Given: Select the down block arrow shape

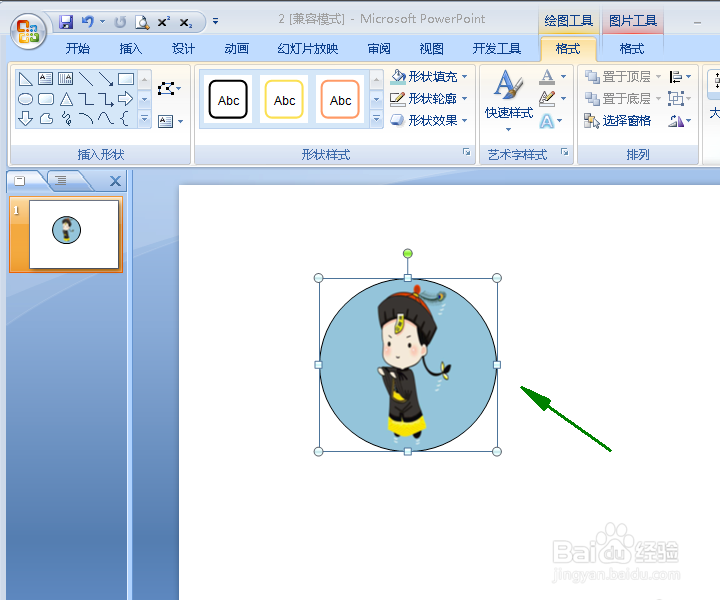Looking at the screenshot, I should 25,119.
